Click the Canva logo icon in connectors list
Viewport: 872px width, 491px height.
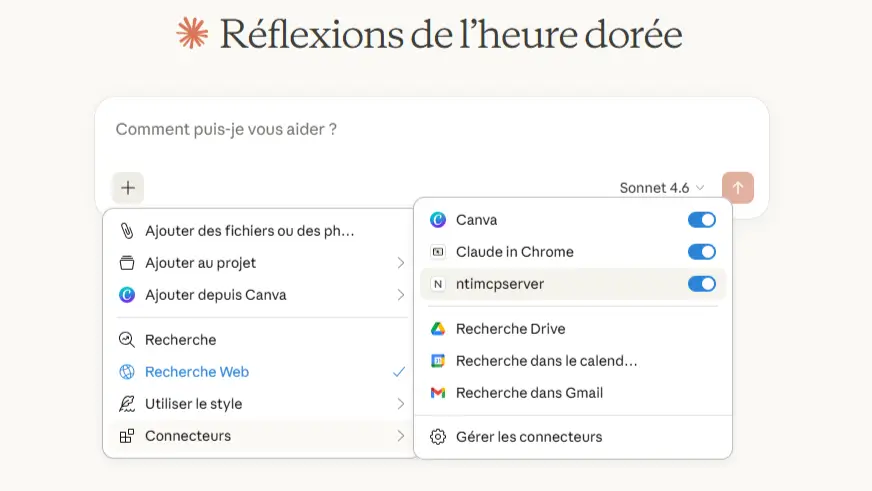click(x=437, y=220)
